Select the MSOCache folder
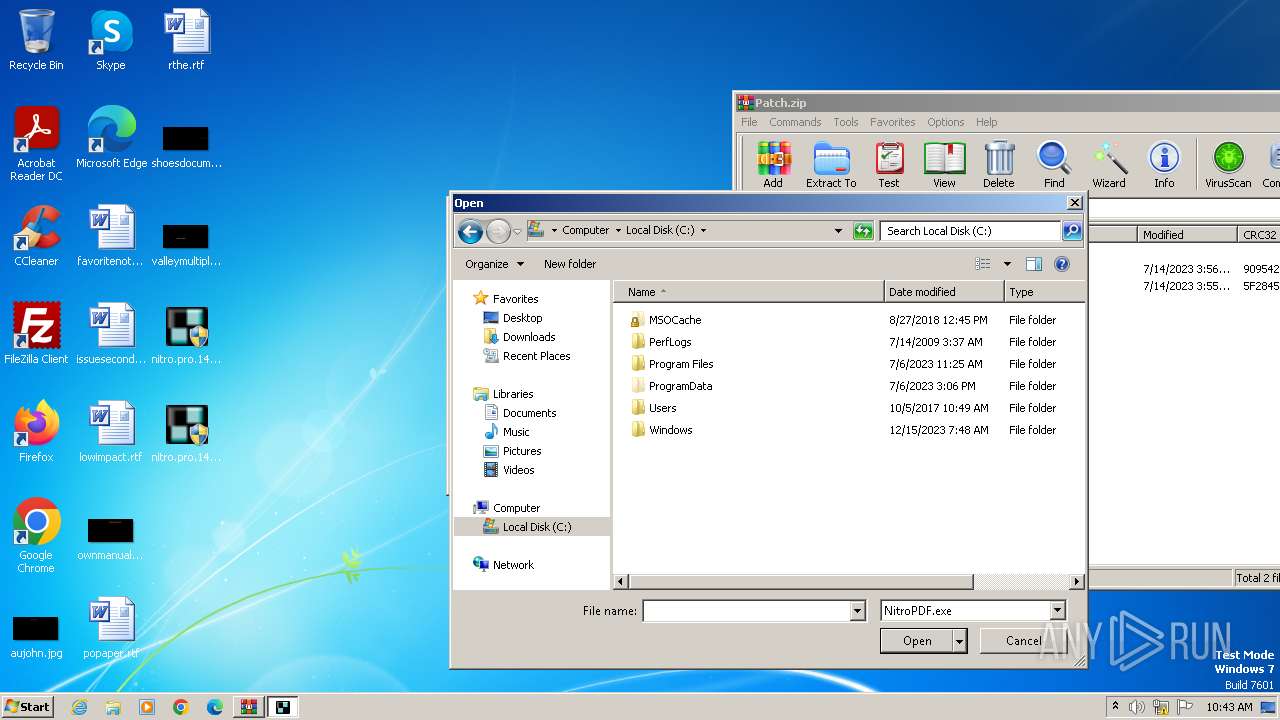Image resolution: width=1280 pixels, height=720 pixels. click(x=675, y=320)
